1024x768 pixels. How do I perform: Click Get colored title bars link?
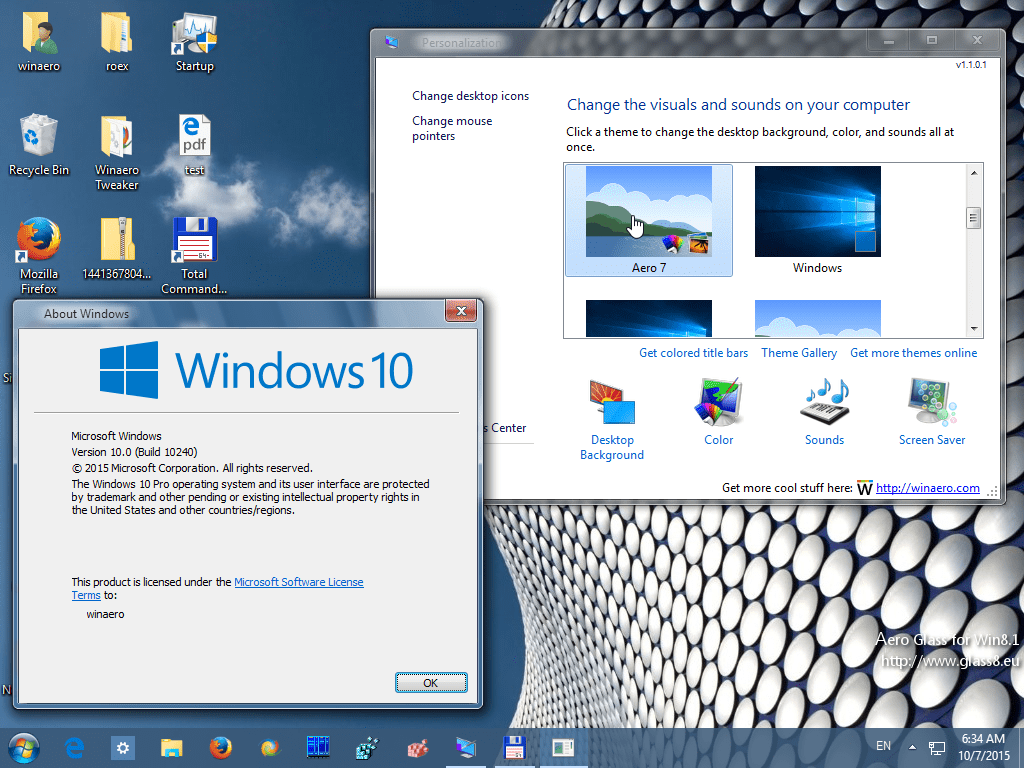click(x=693, y=353)
